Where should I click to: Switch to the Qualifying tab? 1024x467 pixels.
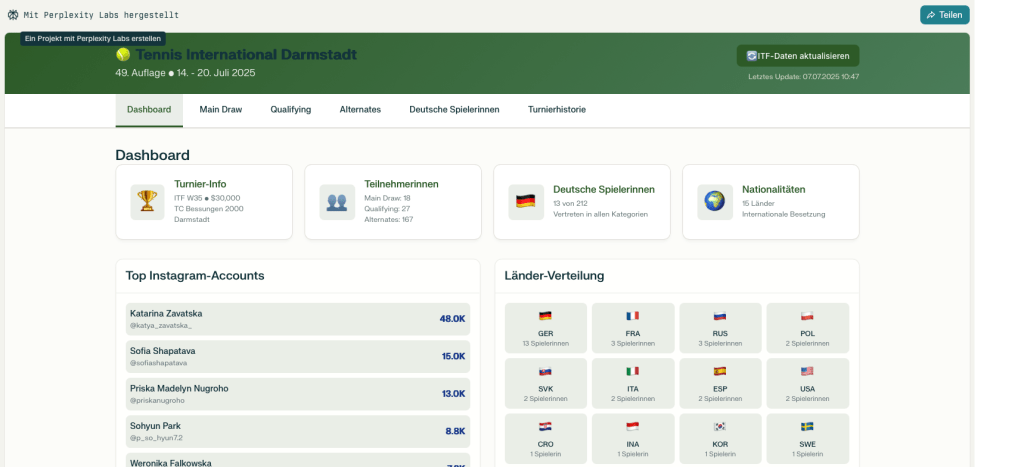tap(290, 109)
